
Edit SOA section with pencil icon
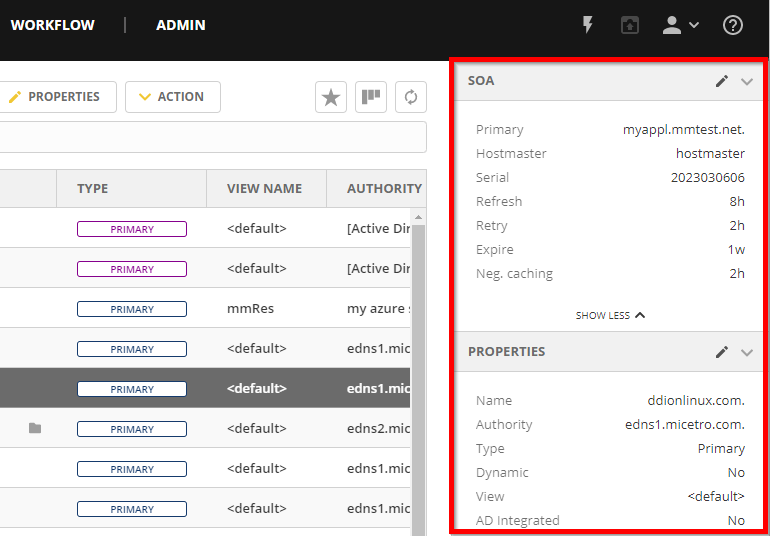click(722, 81)
